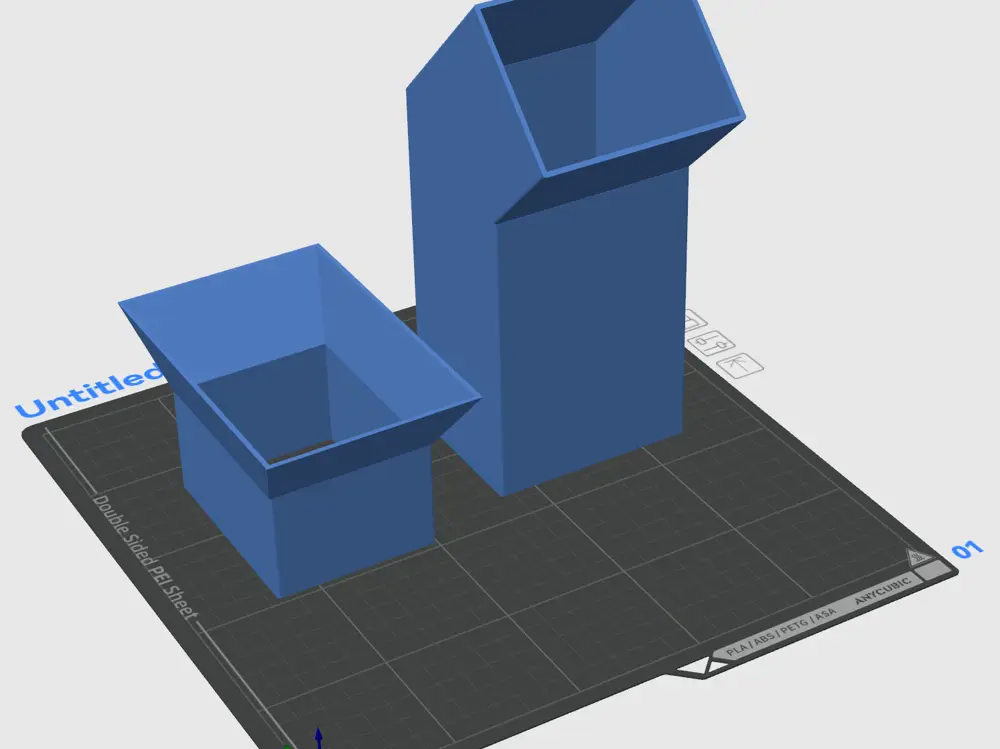Select the tall blue box model
This screenshot has width=1000, height=749.
[x=575, y=248]
